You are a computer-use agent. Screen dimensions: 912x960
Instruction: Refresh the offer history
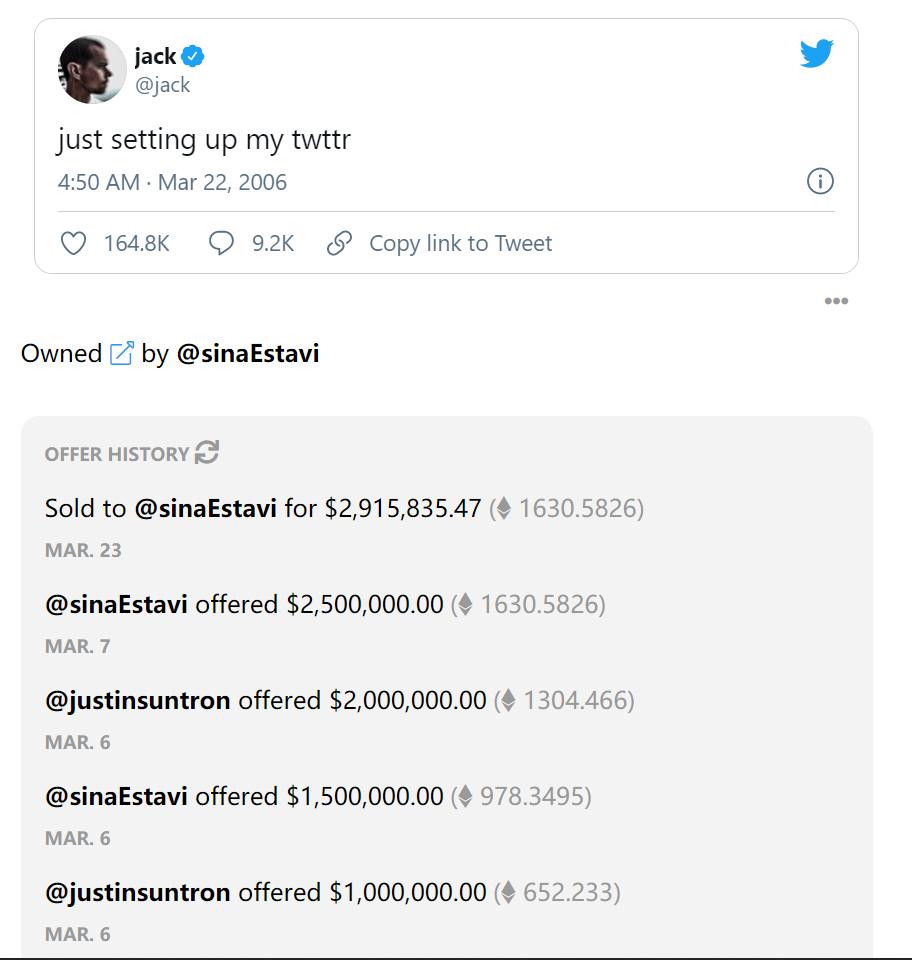coord(207,453)
